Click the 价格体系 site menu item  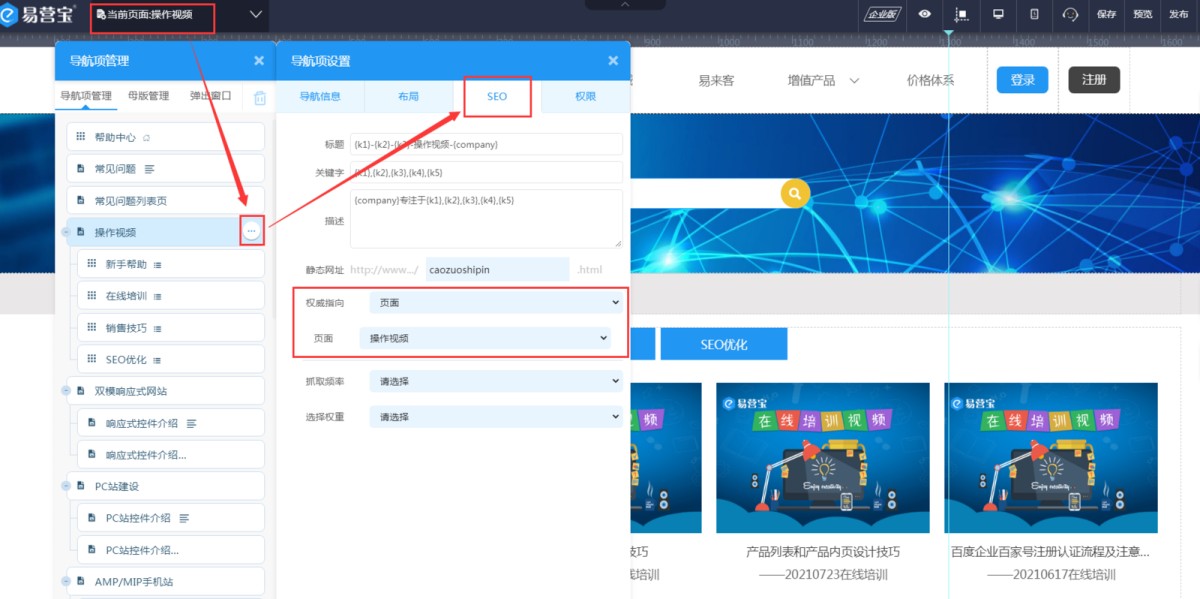(930, 80)
